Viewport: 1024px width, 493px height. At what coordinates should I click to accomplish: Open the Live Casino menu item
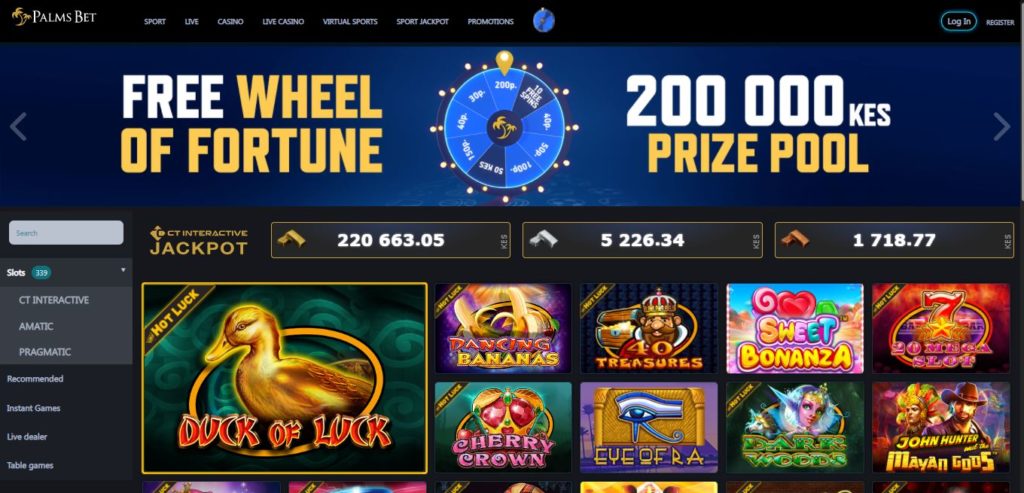(x=283, y=22)
